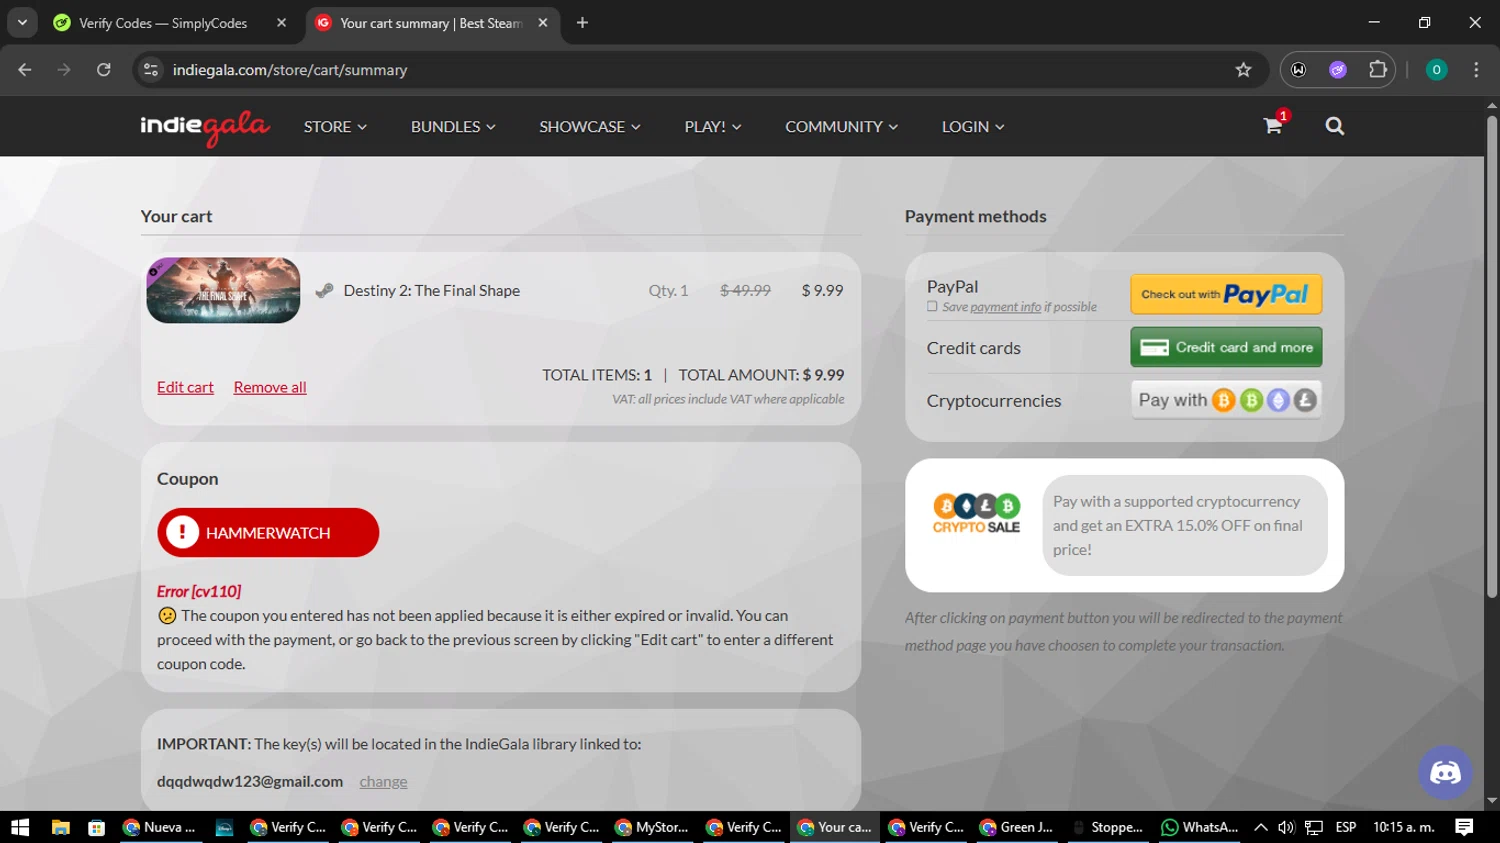
Task: Click the address bar URL
Action: [x=290, y=70]
